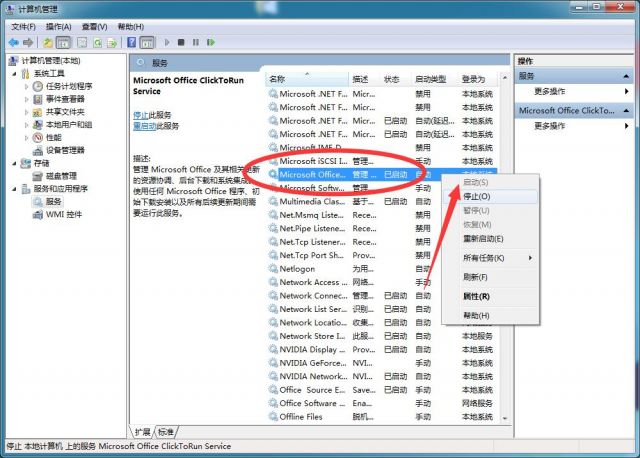
Task: Select the NVIDIA Display service row
Action: click(382, 349)
